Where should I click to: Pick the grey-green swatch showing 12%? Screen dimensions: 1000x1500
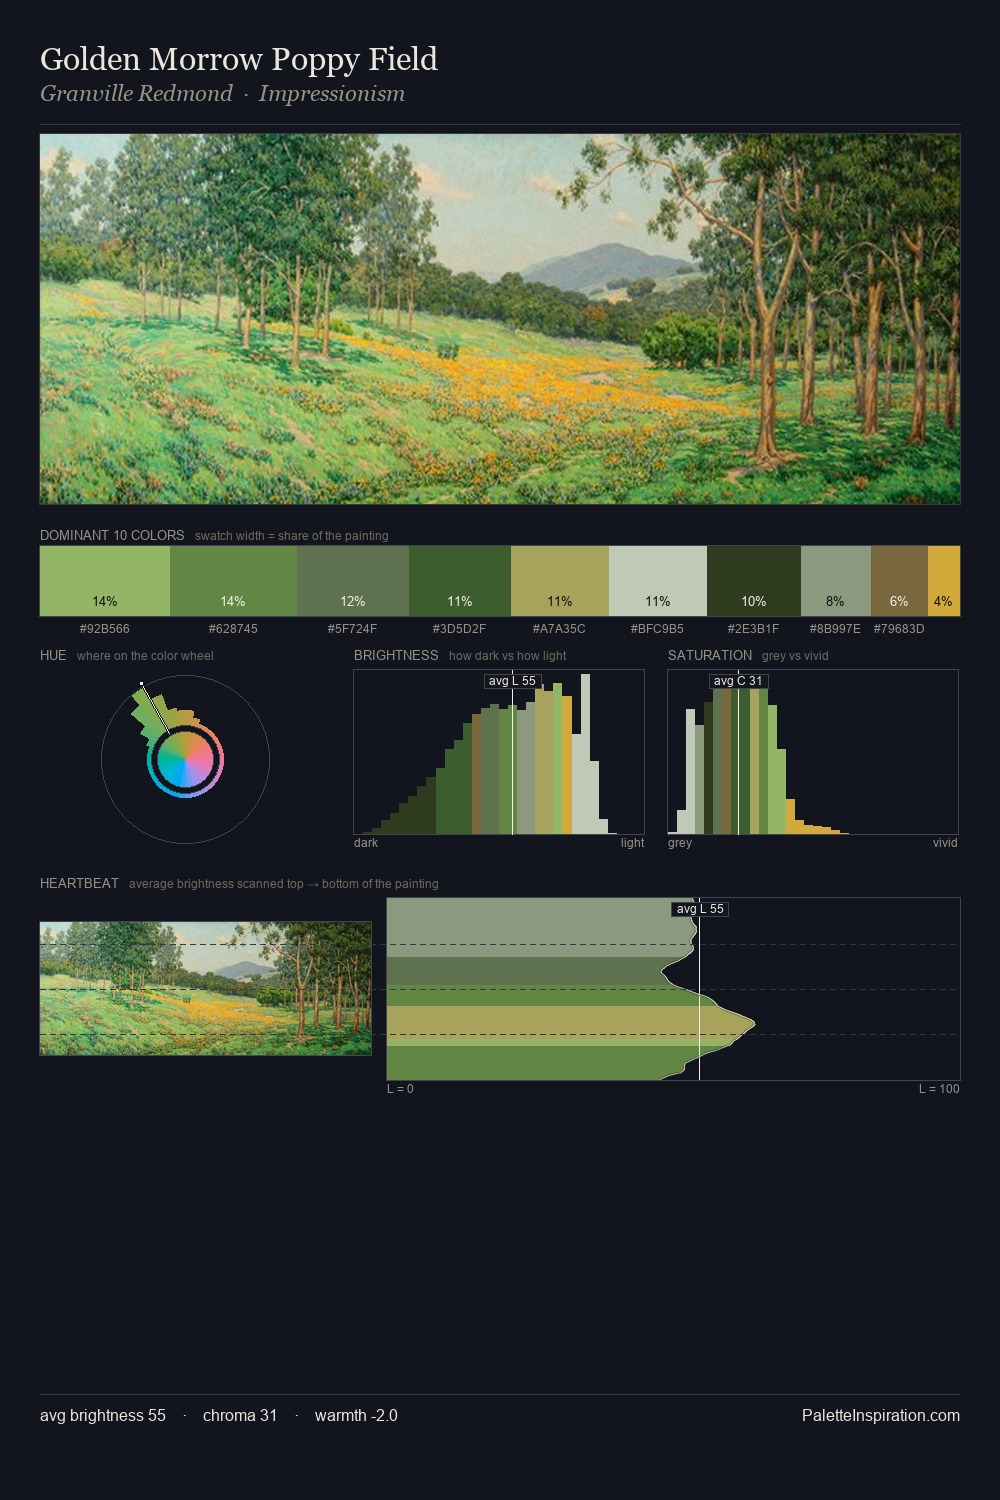[x=353, y=581]
